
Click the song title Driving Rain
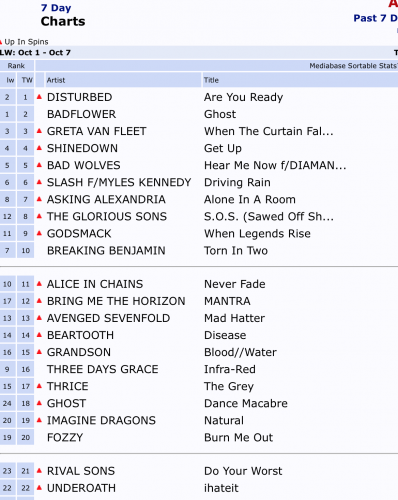click(x=237, y=183)
